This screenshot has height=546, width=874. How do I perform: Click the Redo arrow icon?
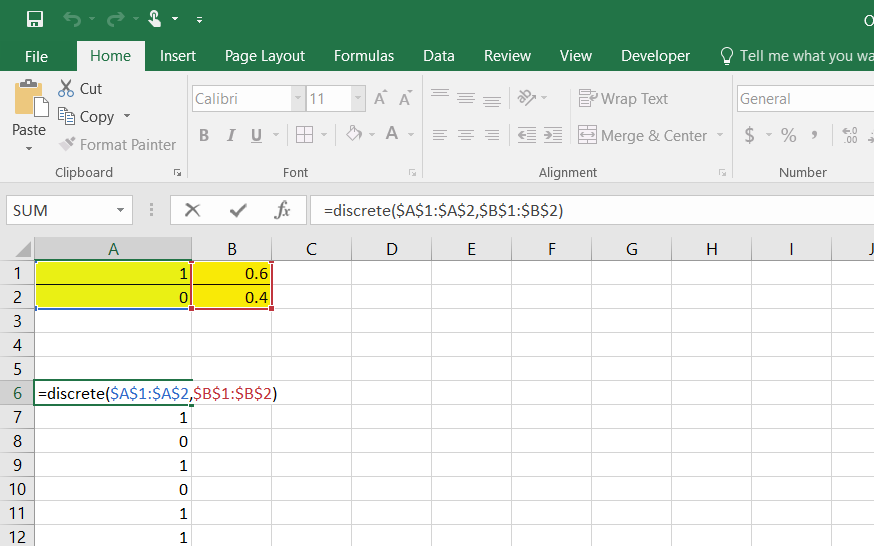[x=115, y=20]
